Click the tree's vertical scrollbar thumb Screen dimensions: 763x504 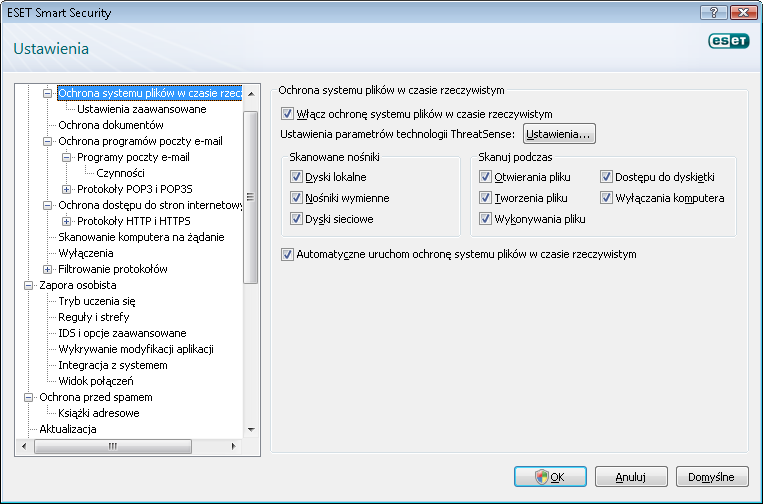[251, 197]
